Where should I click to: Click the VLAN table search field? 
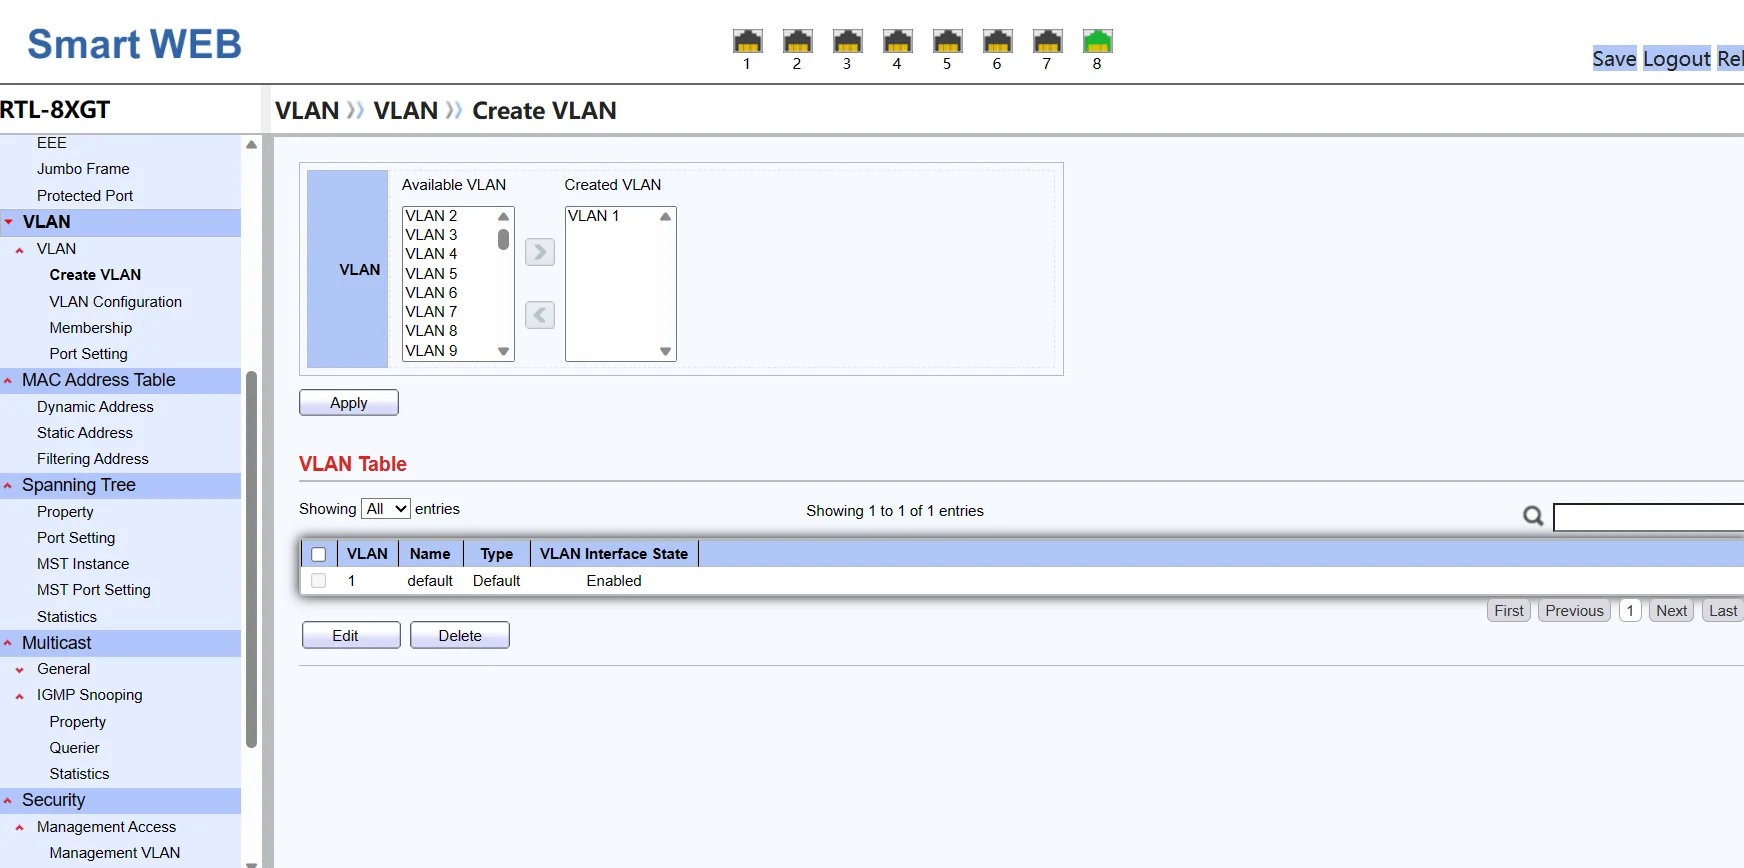click(1648, 517)
